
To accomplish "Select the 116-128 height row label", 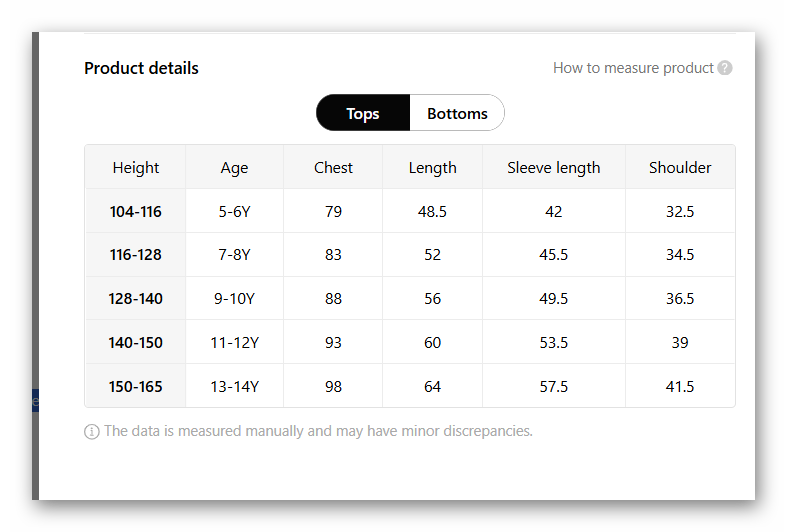I will (136, 255).
